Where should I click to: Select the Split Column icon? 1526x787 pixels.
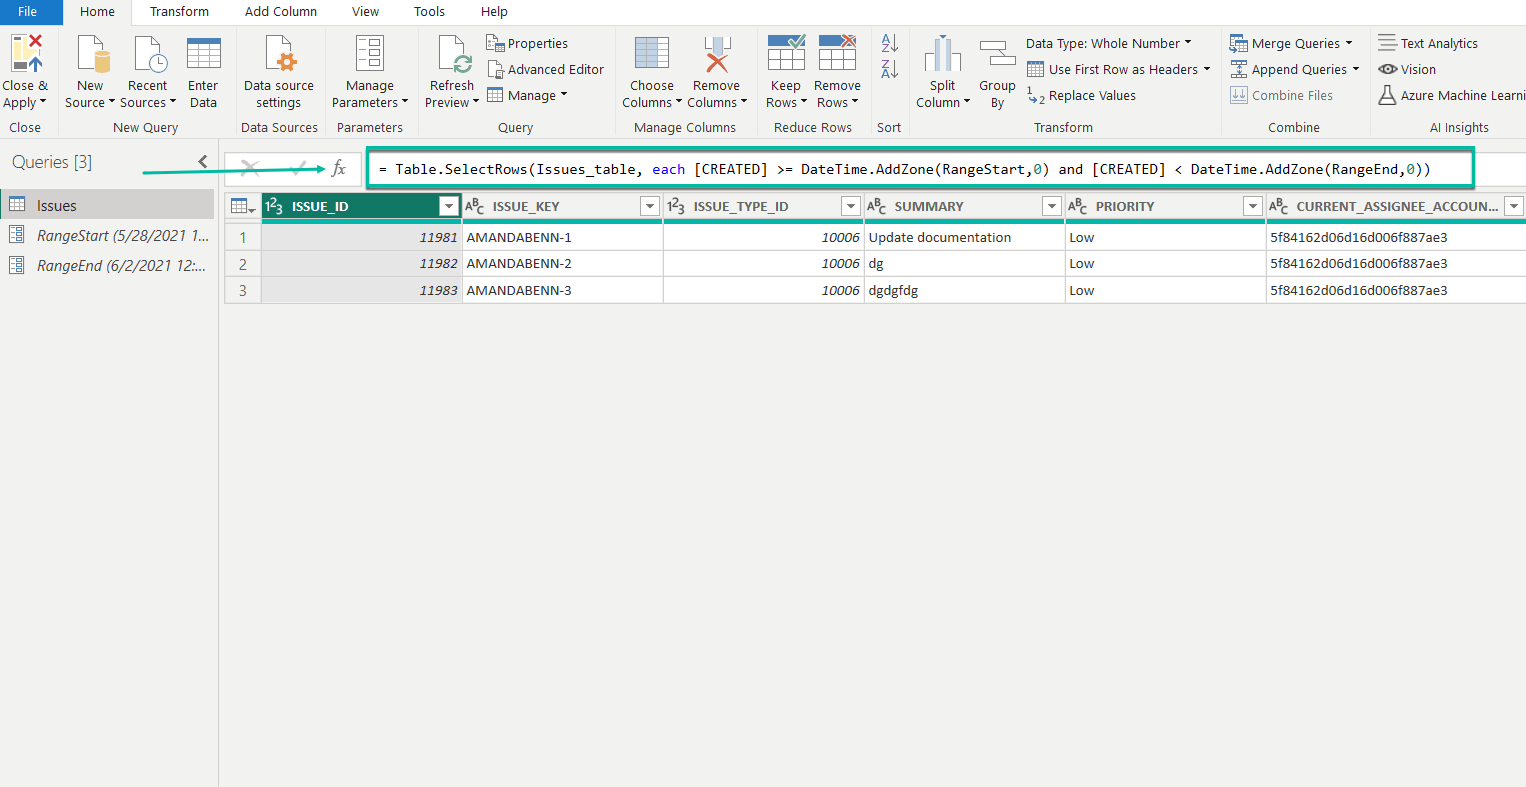941,62
